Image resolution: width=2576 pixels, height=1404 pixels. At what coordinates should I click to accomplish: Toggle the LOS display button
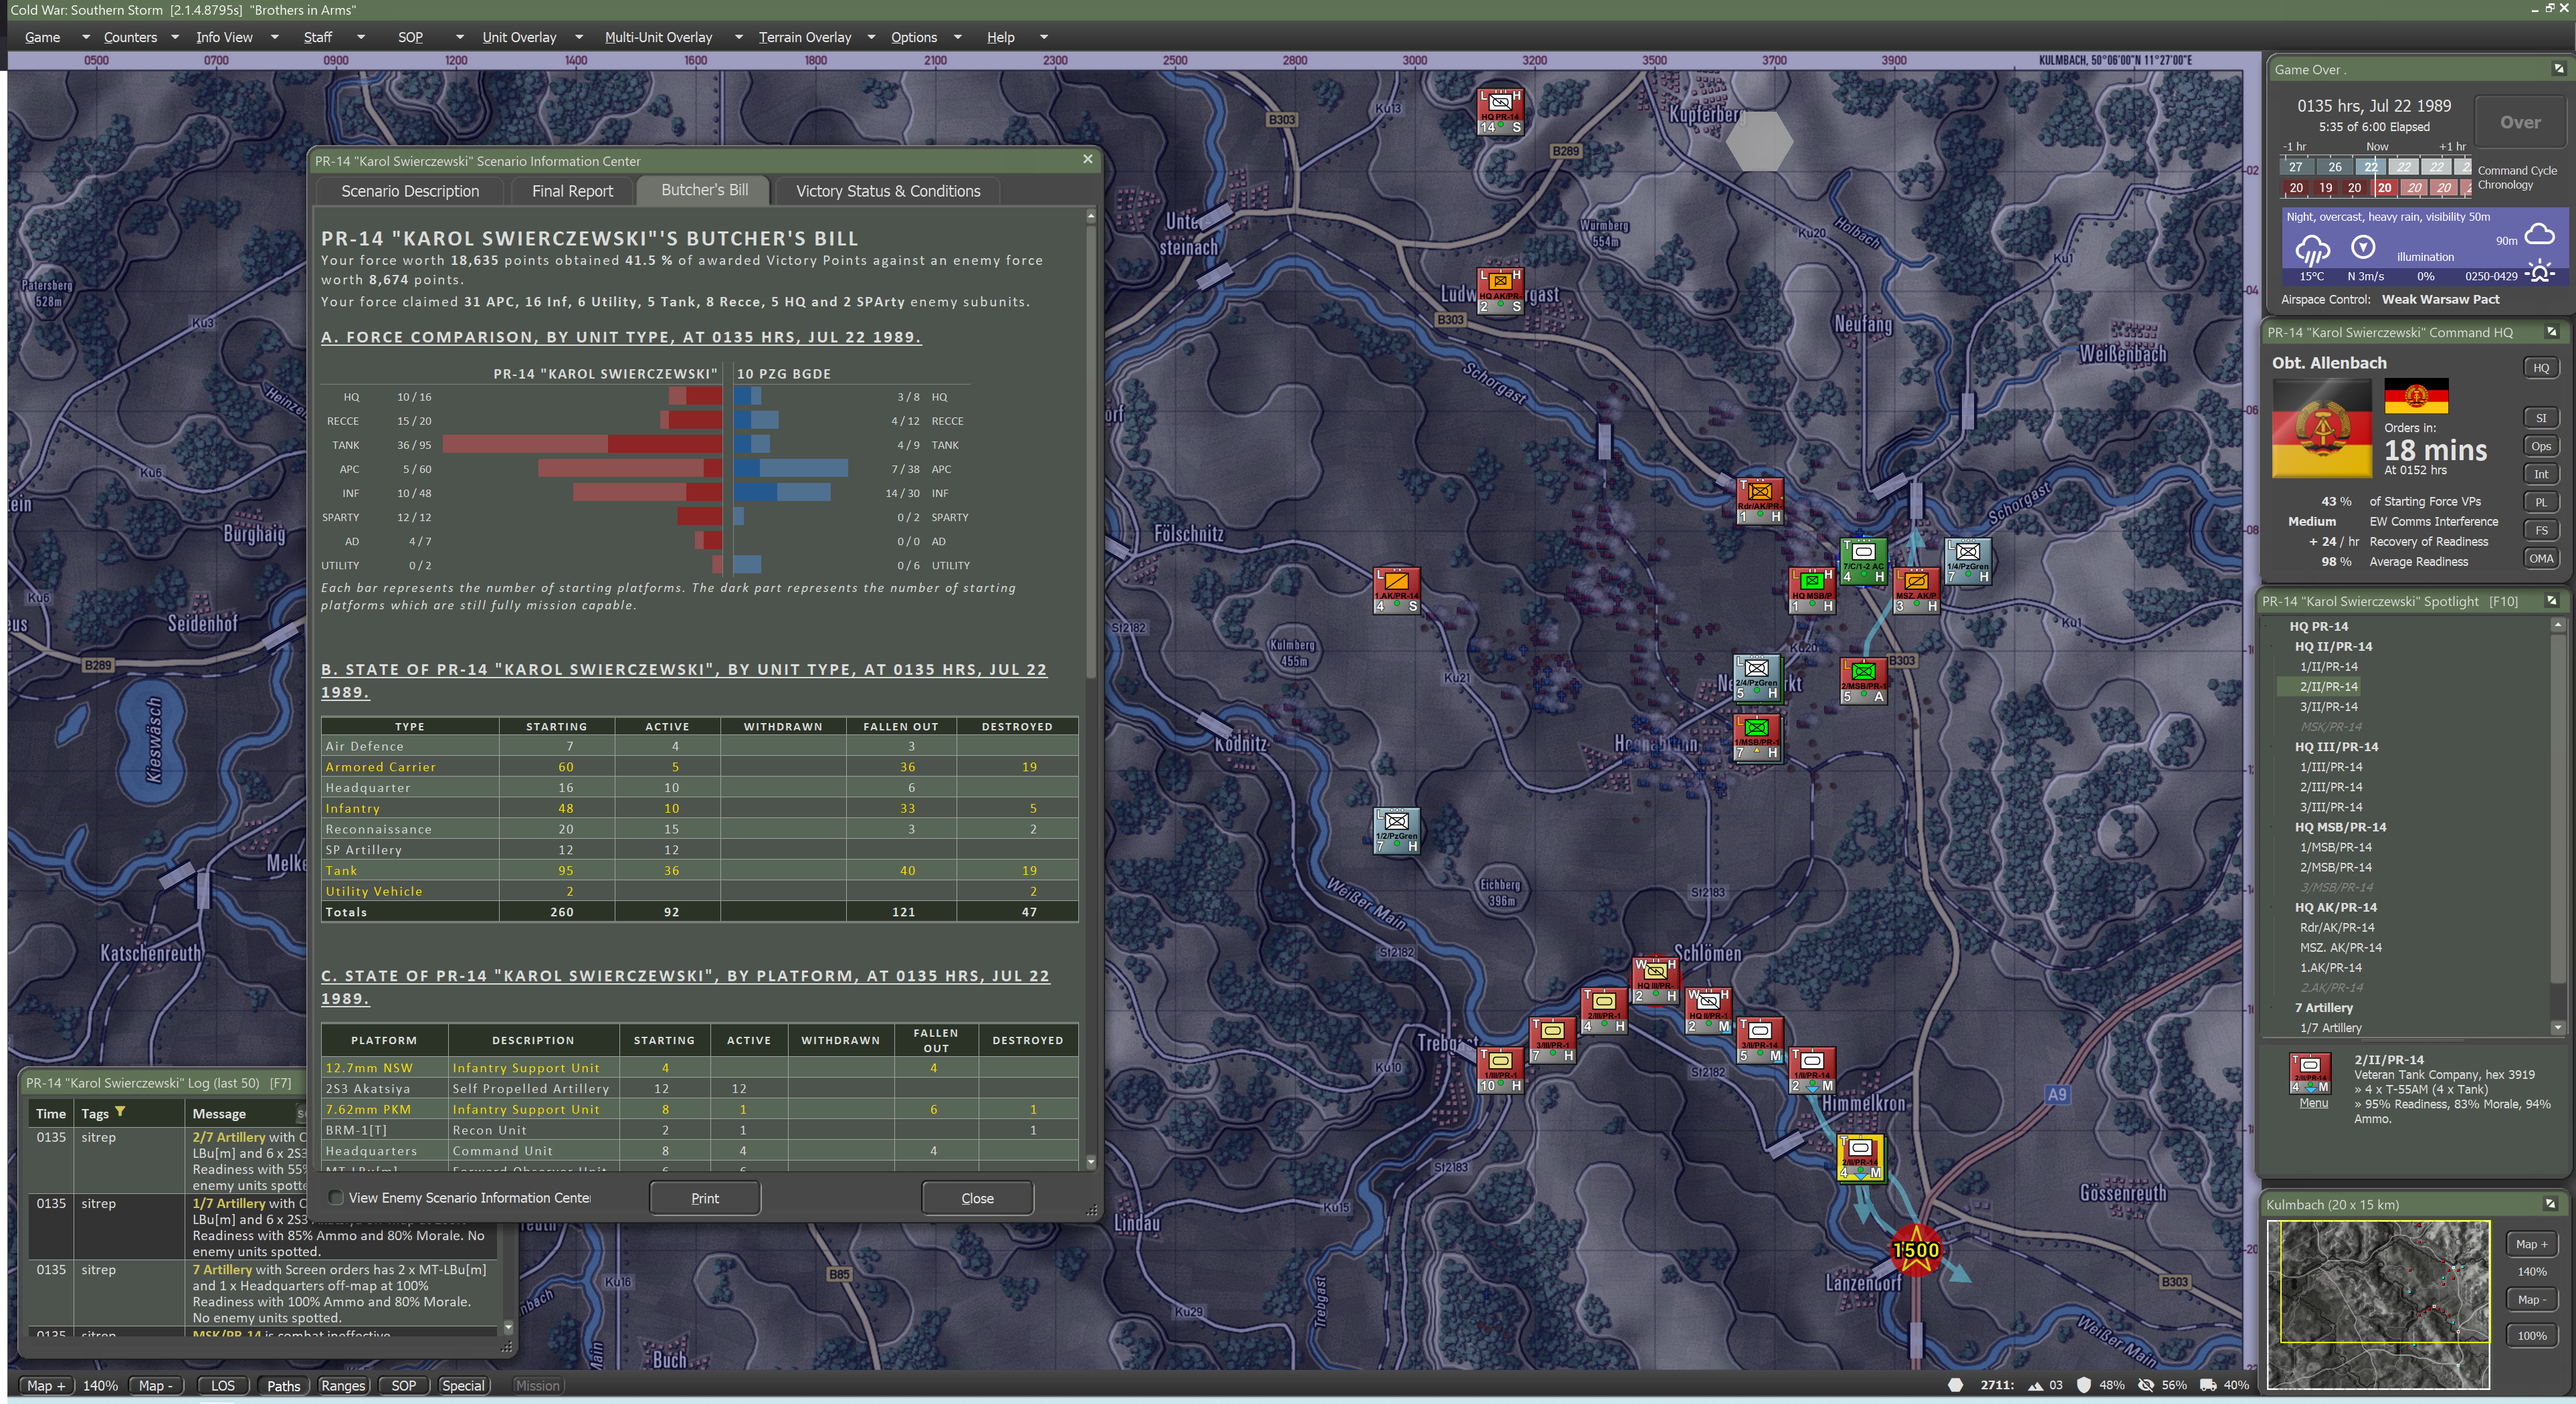pyautogui.click(x=222, y=1385)
